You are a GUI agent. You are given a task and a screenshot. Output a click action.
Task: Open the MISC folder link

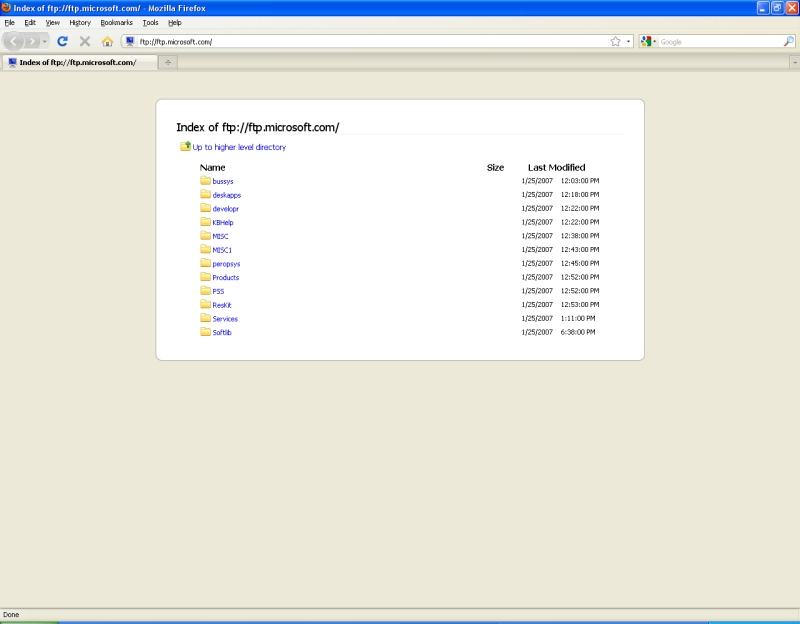pyautogui.click(x=220, y=236)
